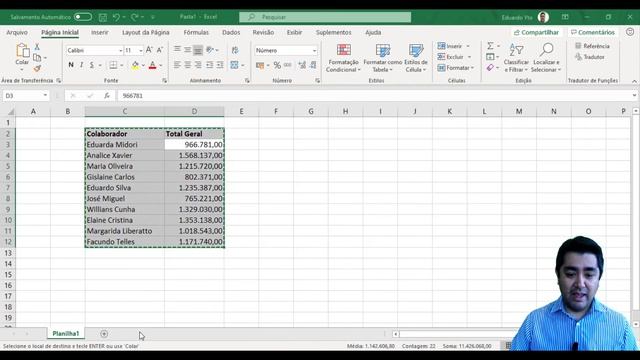
Task: Click the fill color bucket icon
Action: click(135, 65)
